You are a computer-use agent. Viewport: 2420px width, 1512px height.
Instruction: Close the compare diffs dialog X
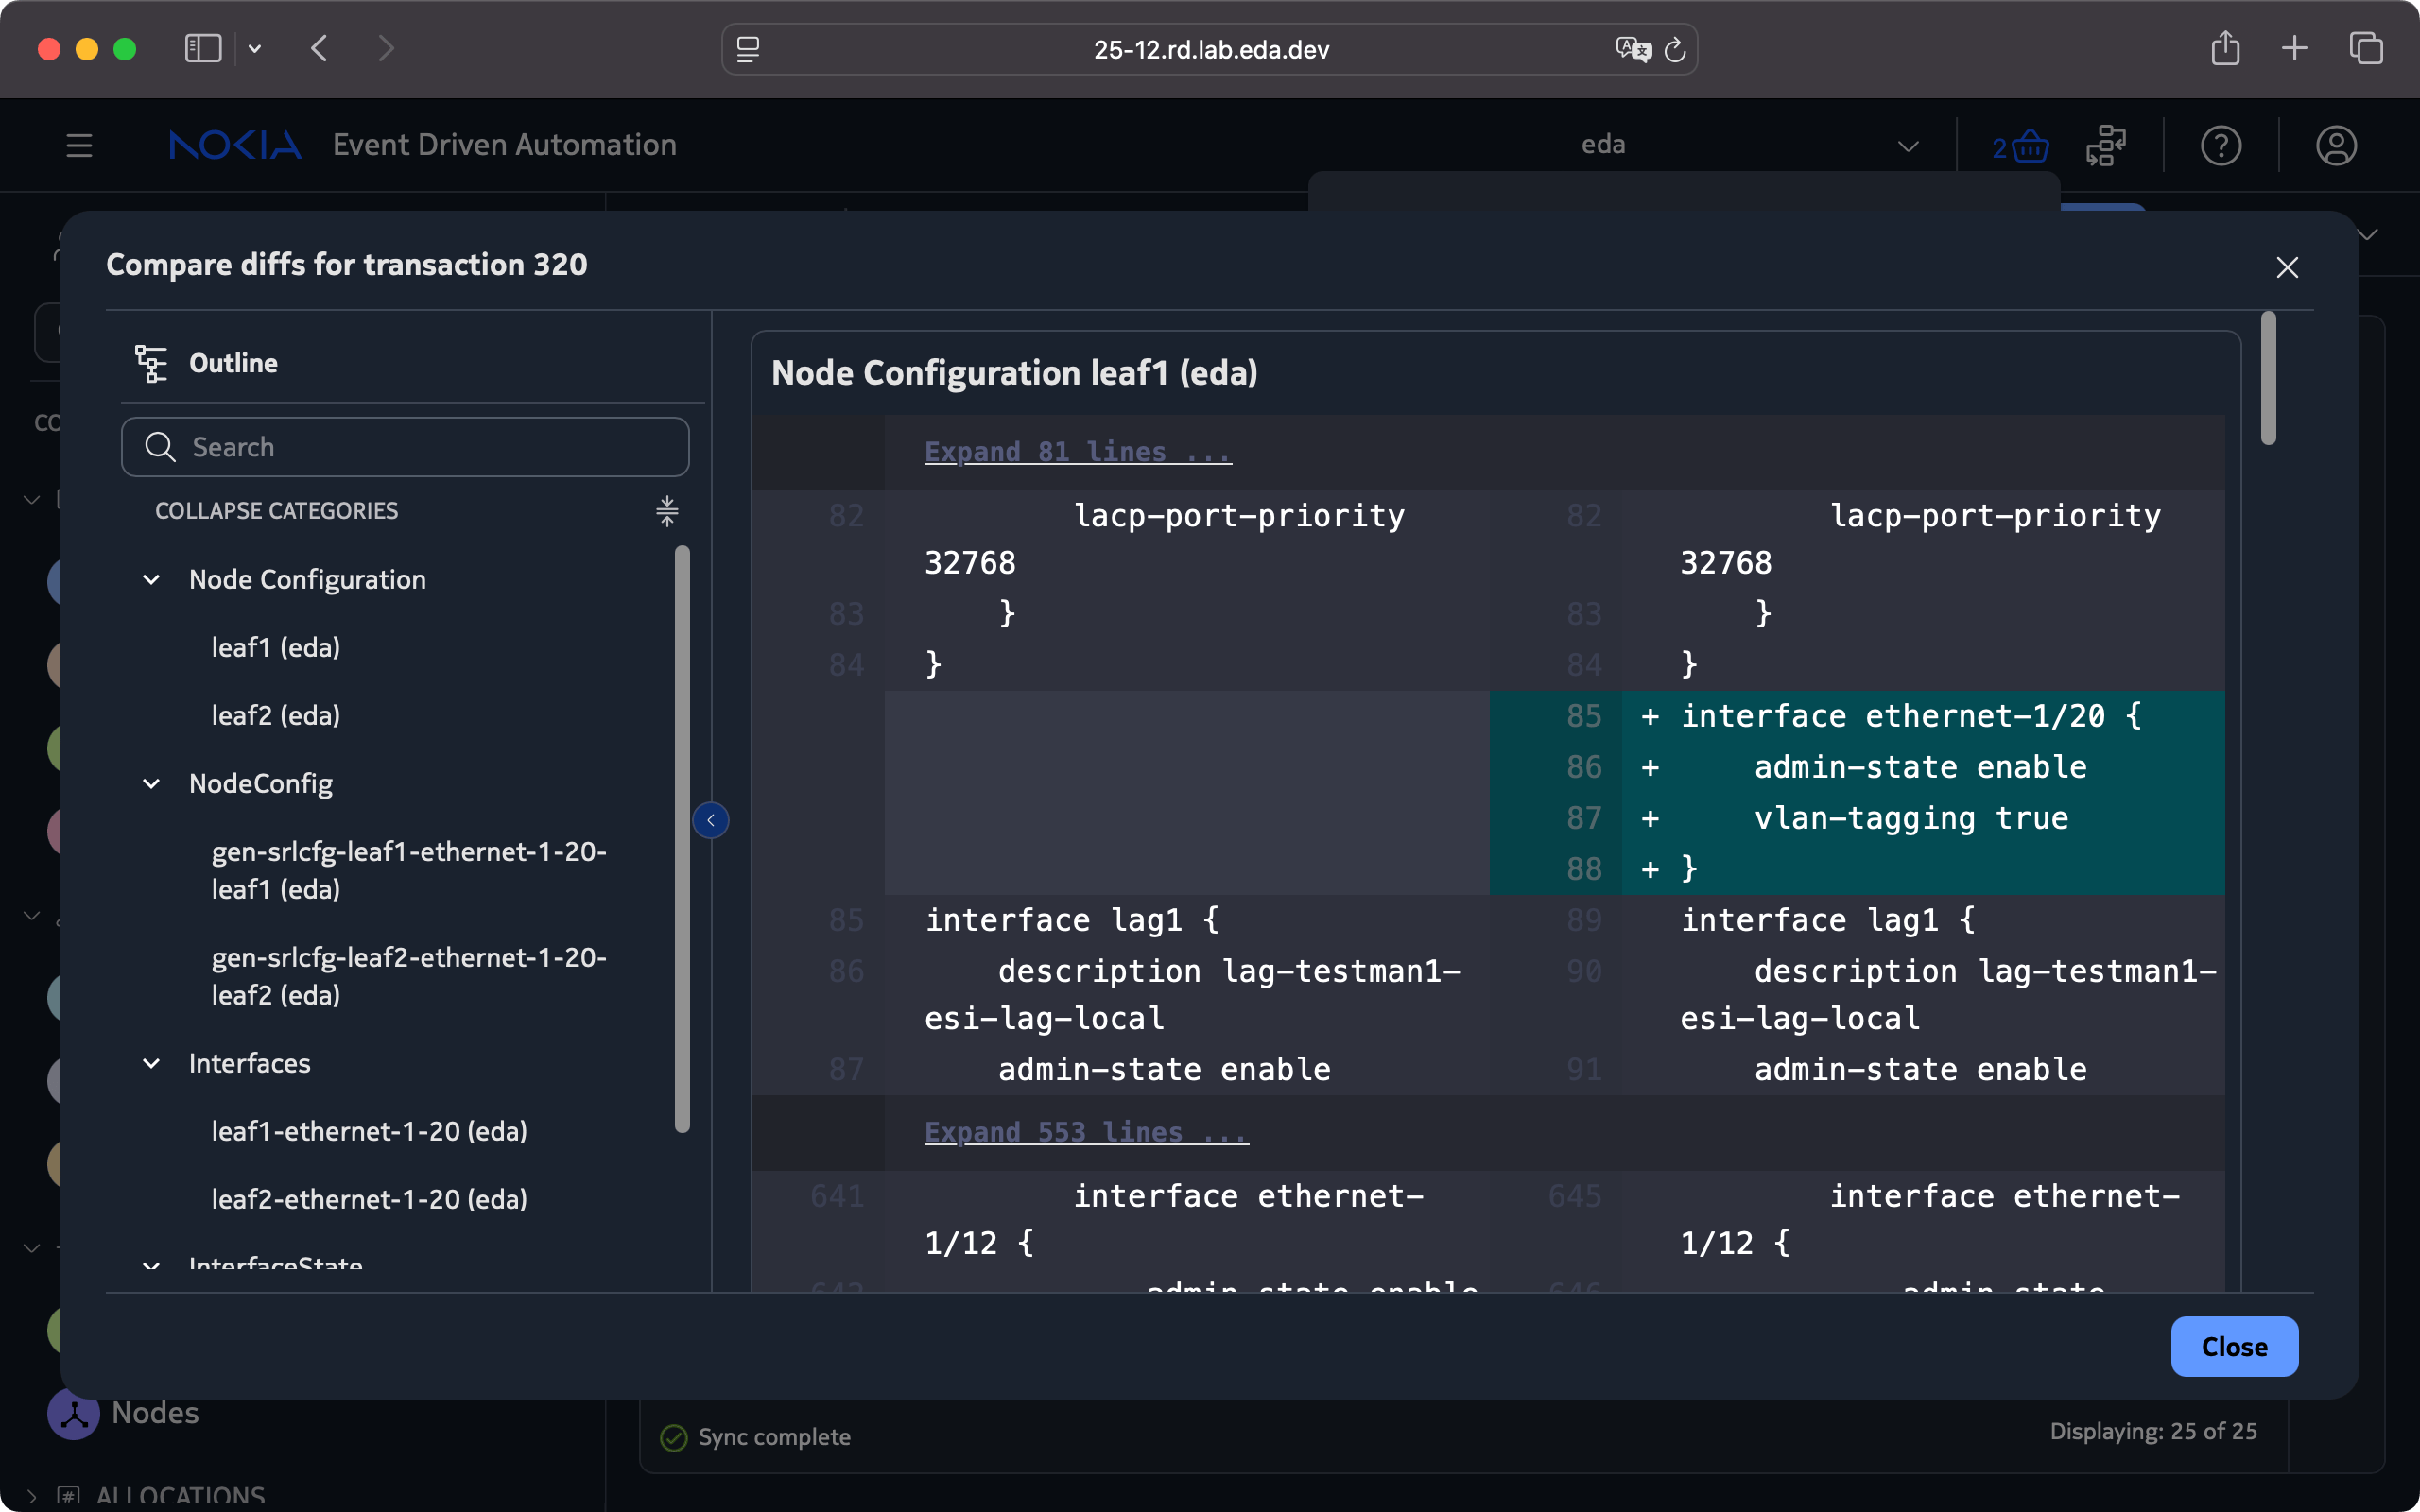(x=2286, y=267)
